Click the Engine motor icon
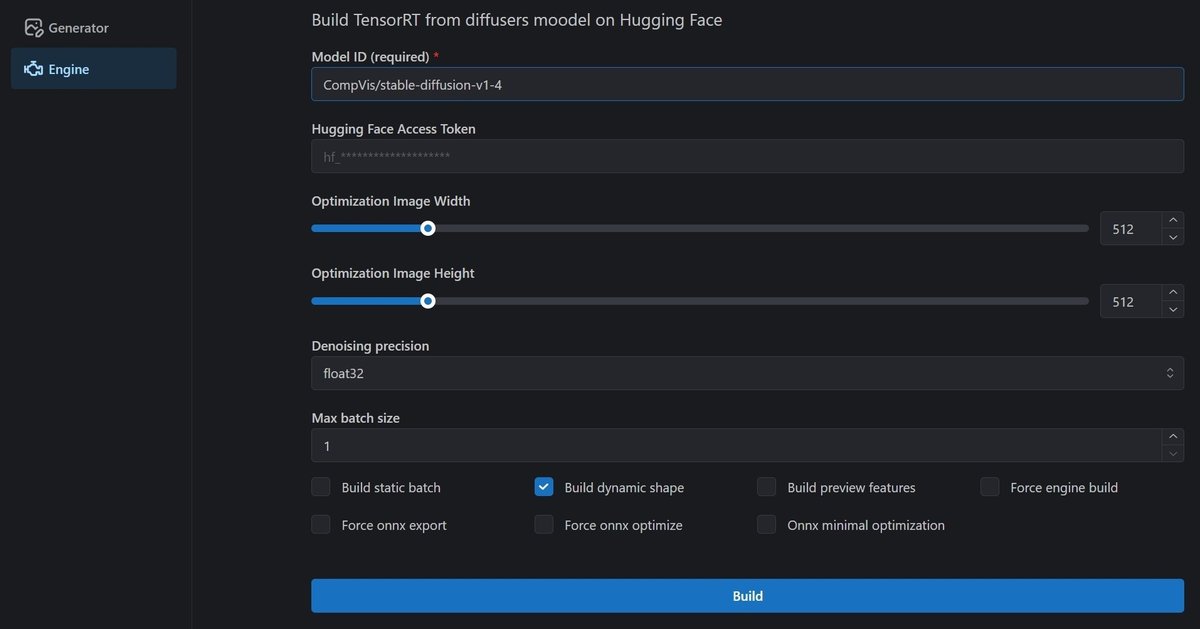The height and width of the screenshot is (629, 1200). [x=34, y=69]
